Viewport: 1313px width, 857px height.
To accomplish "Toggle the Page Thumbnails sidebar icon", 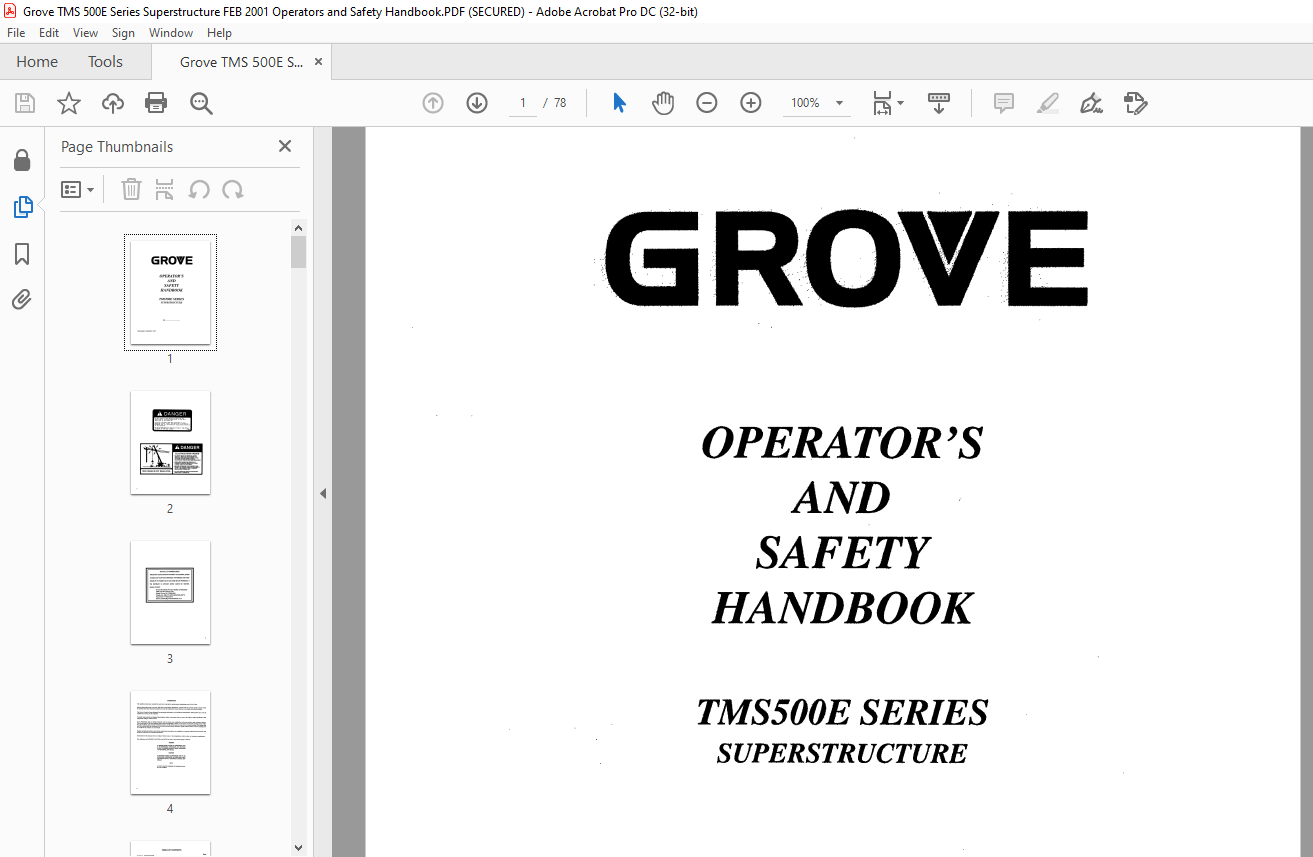I will pyautogui.click(x=22, y=207).
